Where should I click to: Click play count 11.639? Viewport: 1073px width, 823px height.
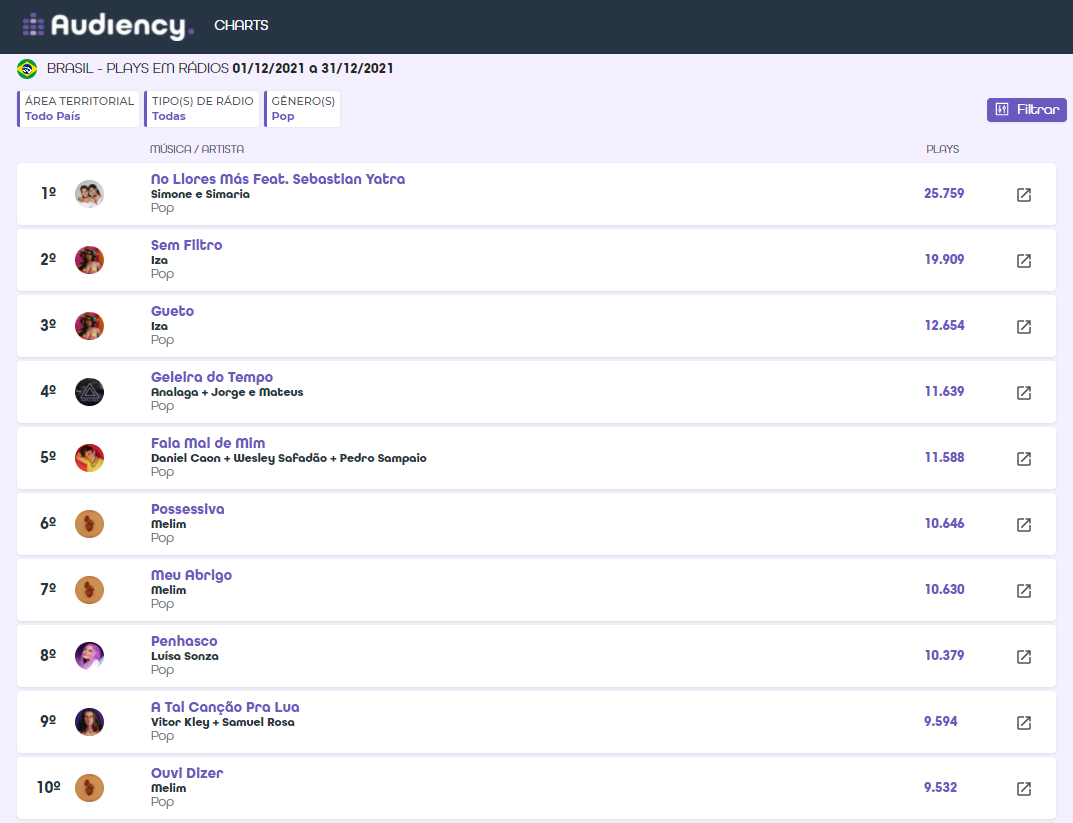point(944,391)
